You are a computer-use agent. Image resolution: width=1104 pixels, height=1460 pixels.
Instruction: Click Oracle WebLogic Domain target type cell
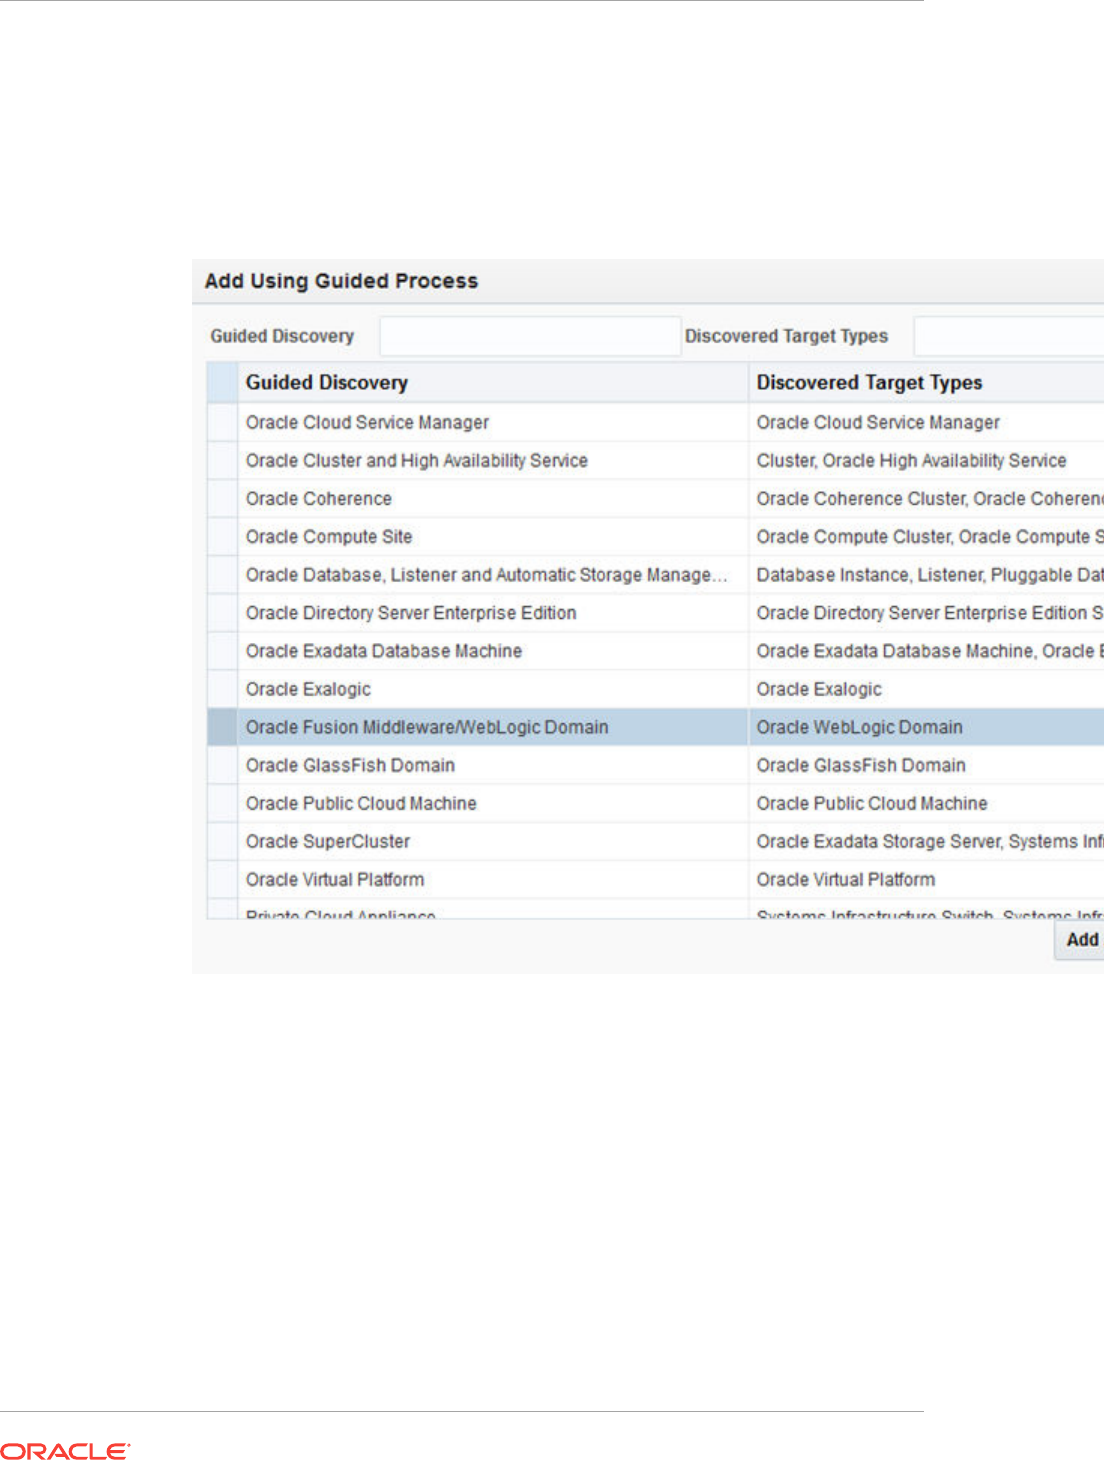pyautogui.click(x=926, y=727)
